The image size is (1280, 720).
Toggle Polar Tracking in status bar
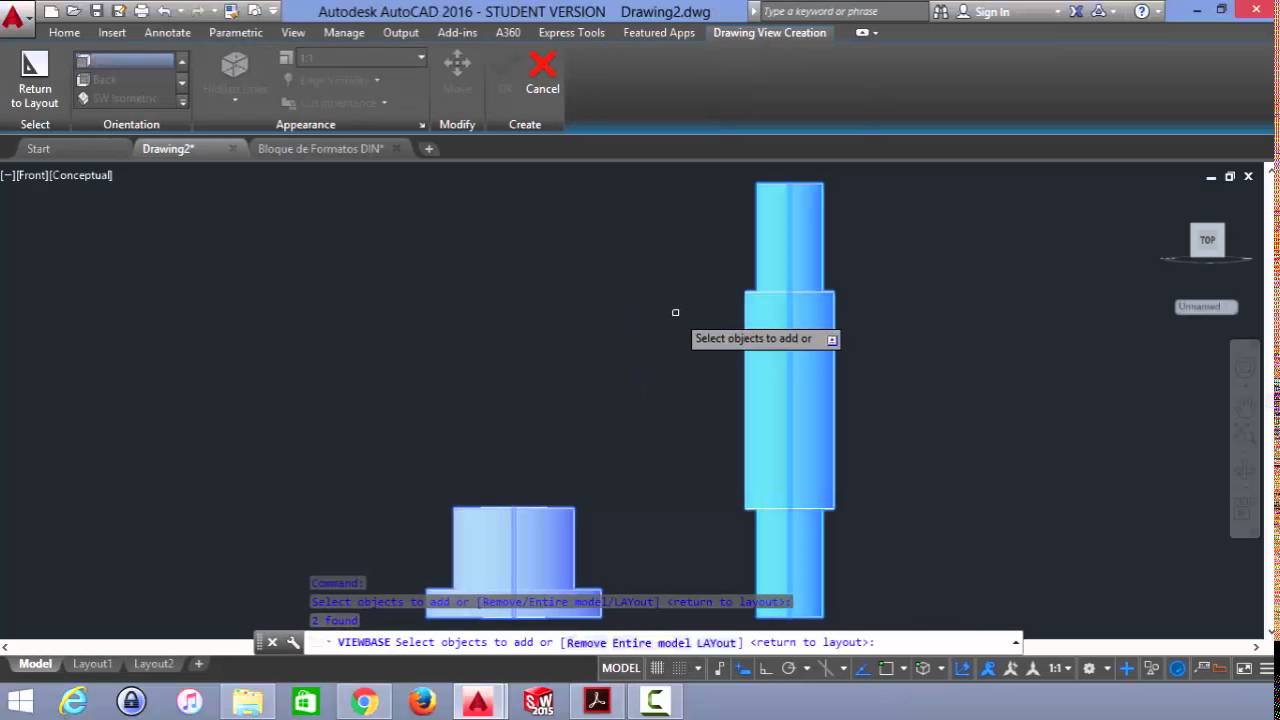[x=789, y=668]
